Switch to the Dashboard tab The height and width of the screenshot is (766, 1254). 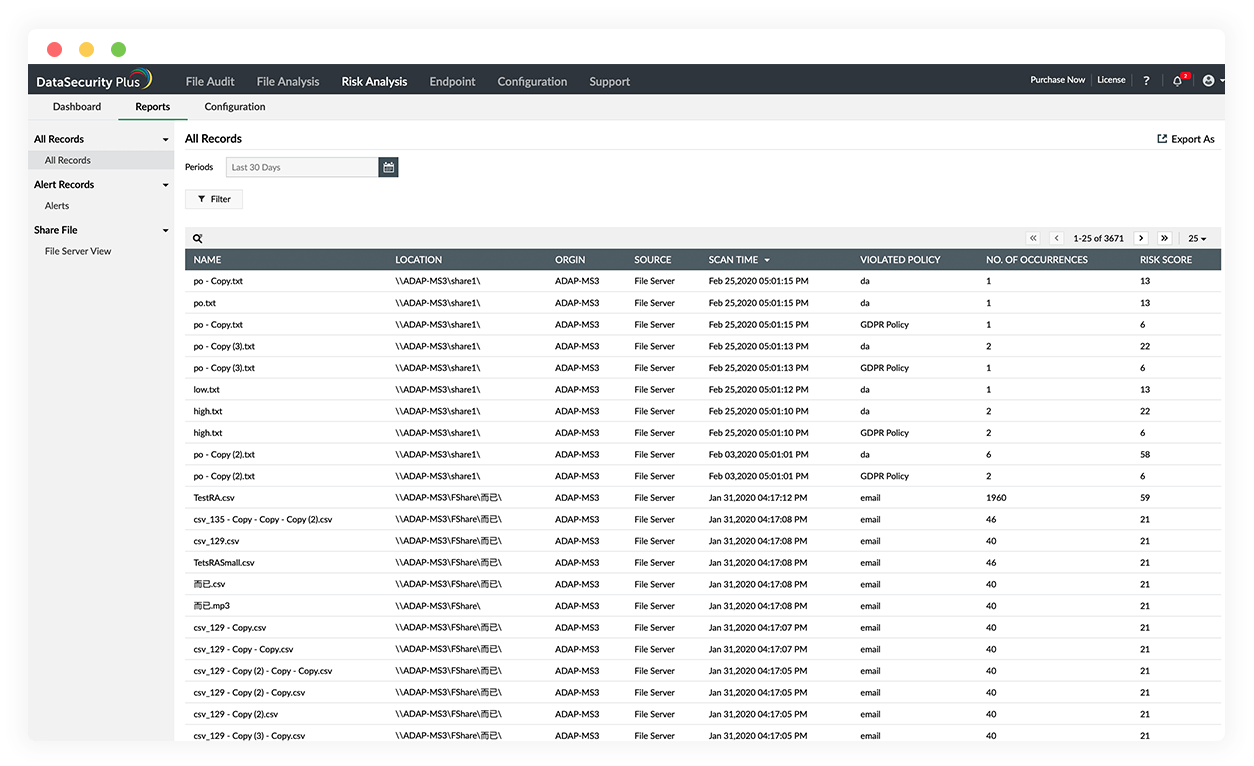(76, 107)
